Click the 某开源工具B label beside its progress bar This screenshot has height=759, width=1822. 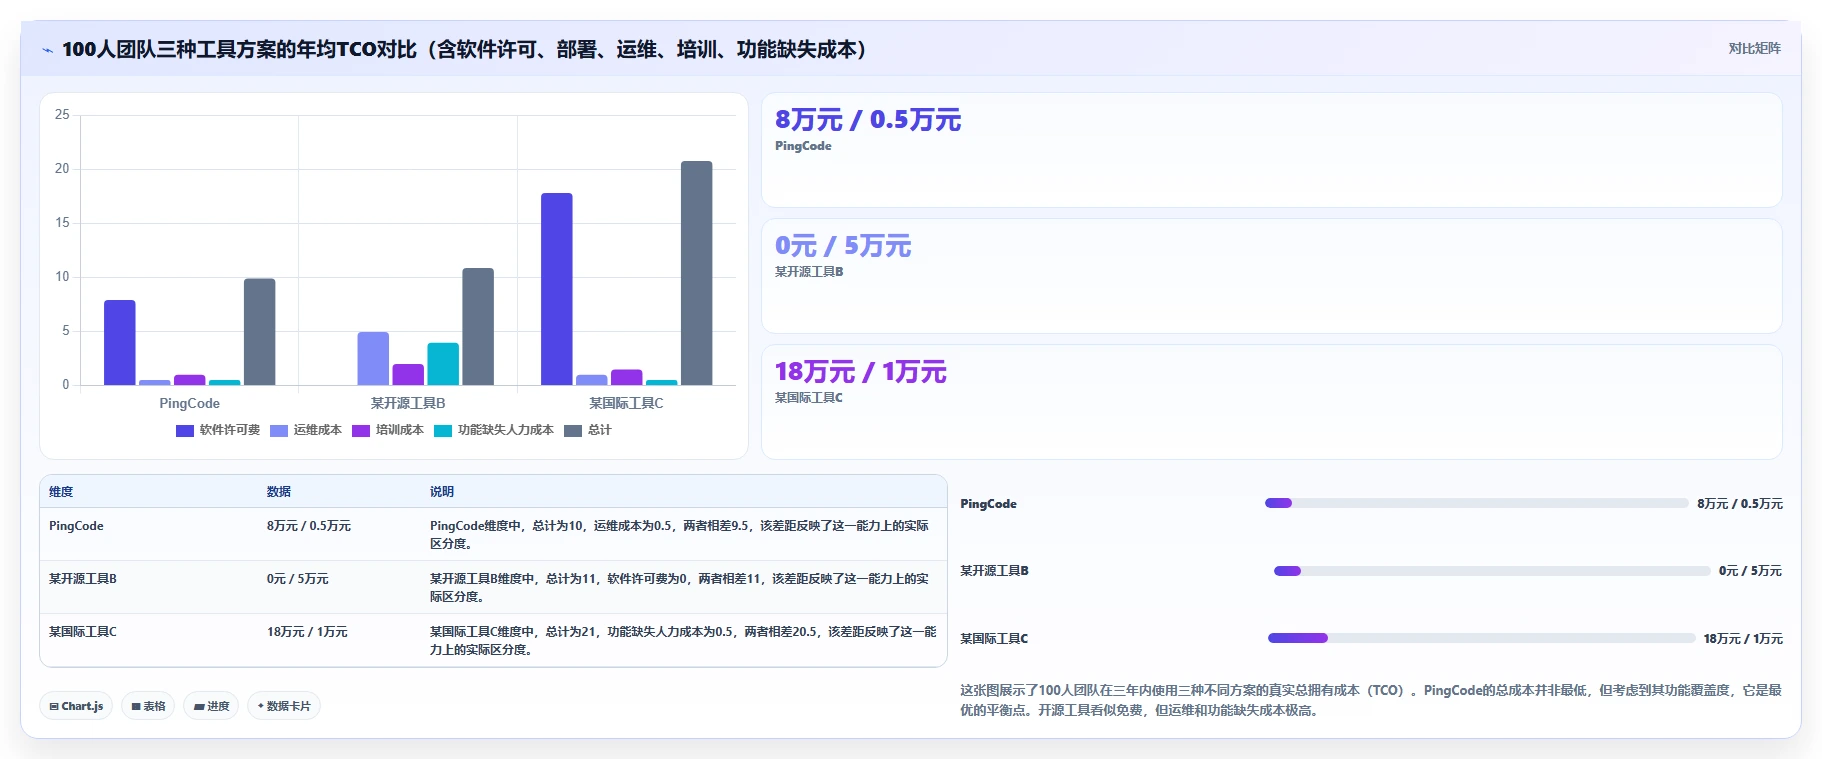point(994,571)
